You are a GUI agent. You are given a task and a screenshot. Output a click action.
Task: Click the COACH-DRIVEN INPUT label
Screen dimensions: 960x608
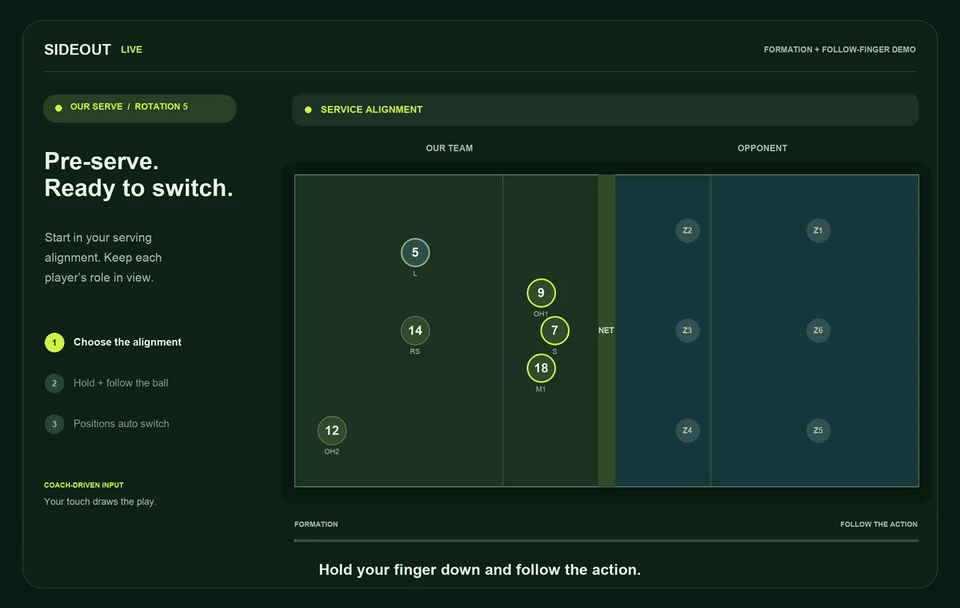click(x=84, y=485)
